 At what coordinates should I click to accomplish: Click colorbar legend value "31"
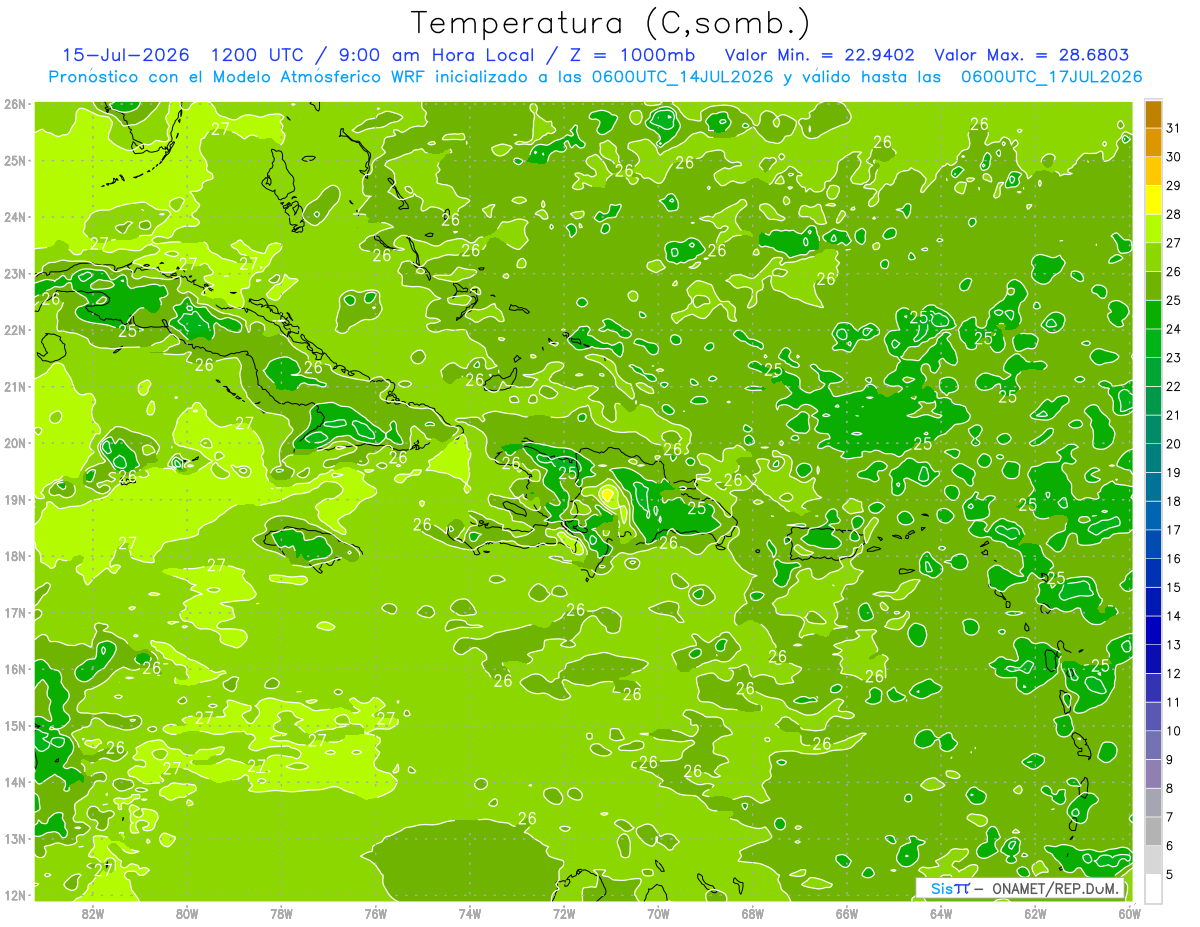tap(1174, 128)
